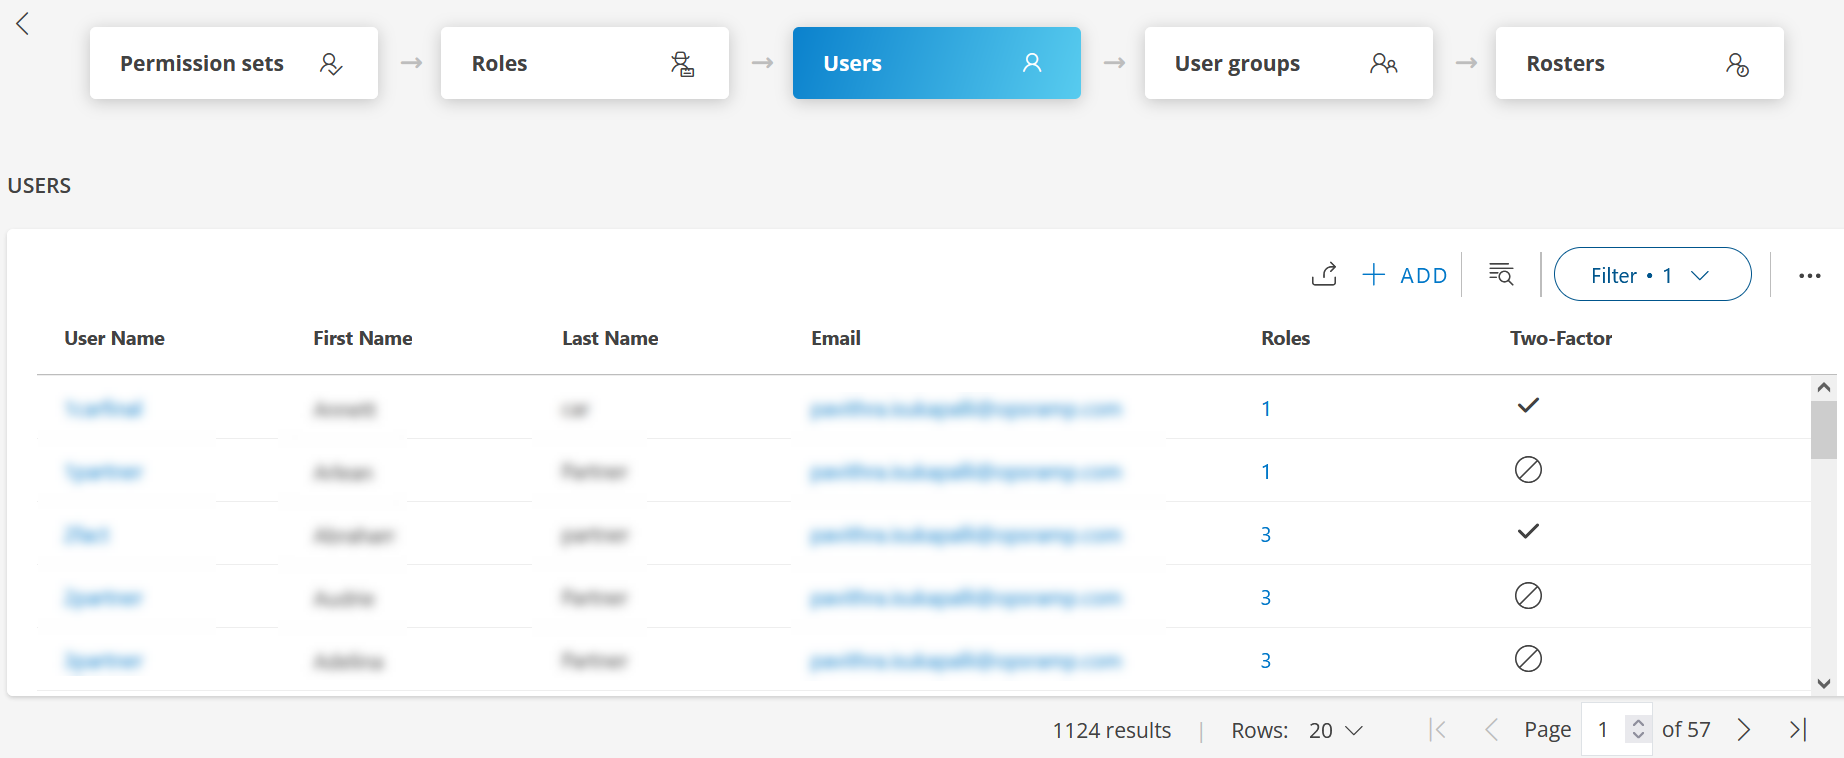1844x758 pixels.
Task: Sort by First Name column header
Action: [363, 338]
